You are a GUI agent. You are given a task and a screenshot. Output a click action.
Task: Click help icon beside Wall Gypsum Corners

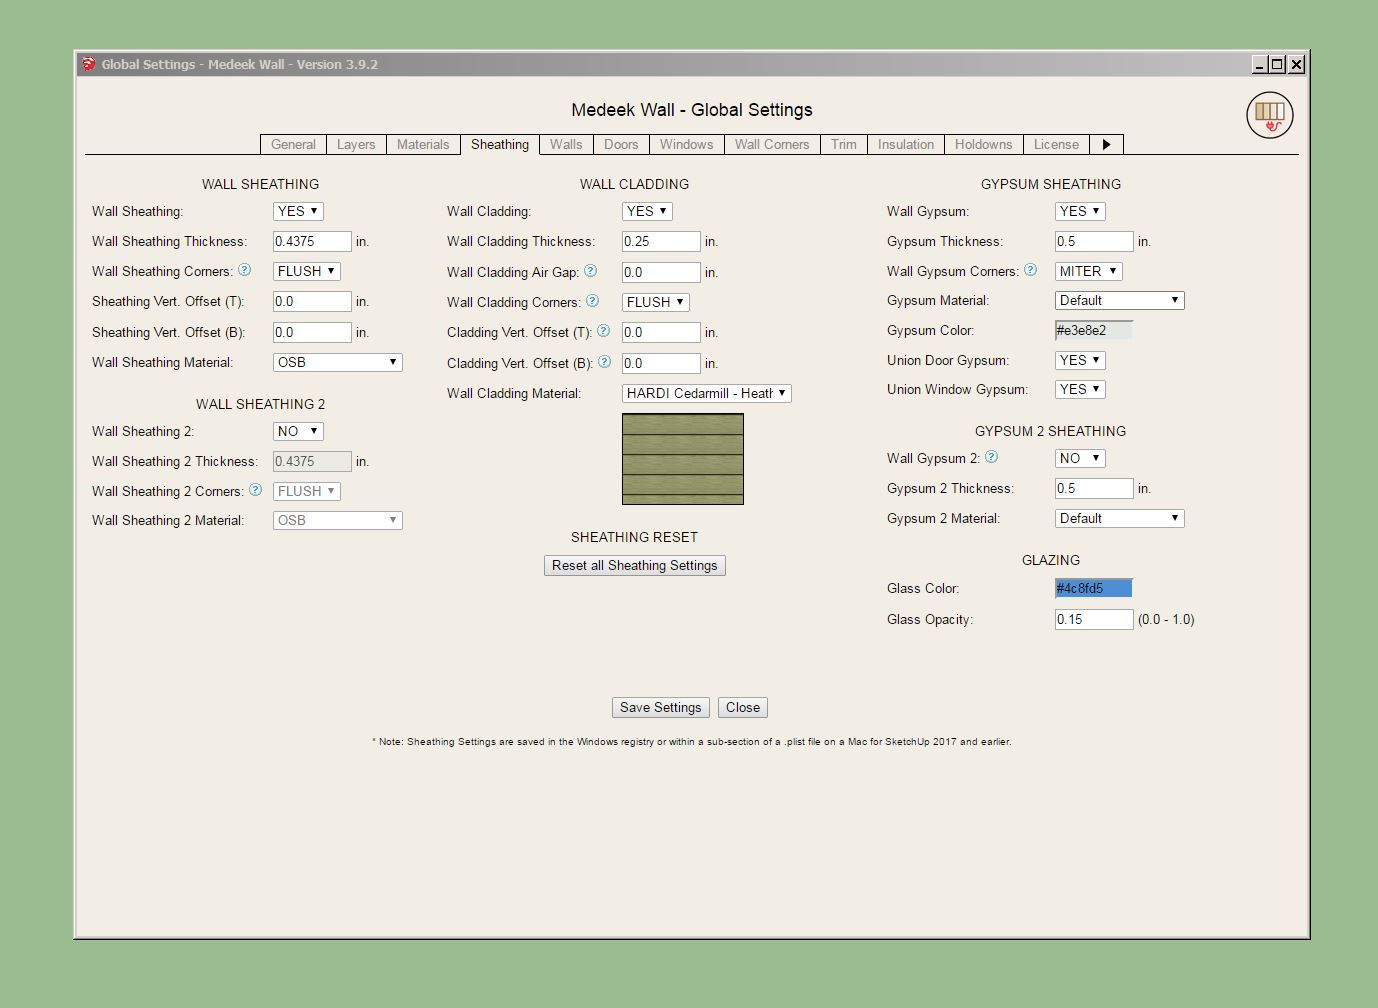(x=1031, y=270)
